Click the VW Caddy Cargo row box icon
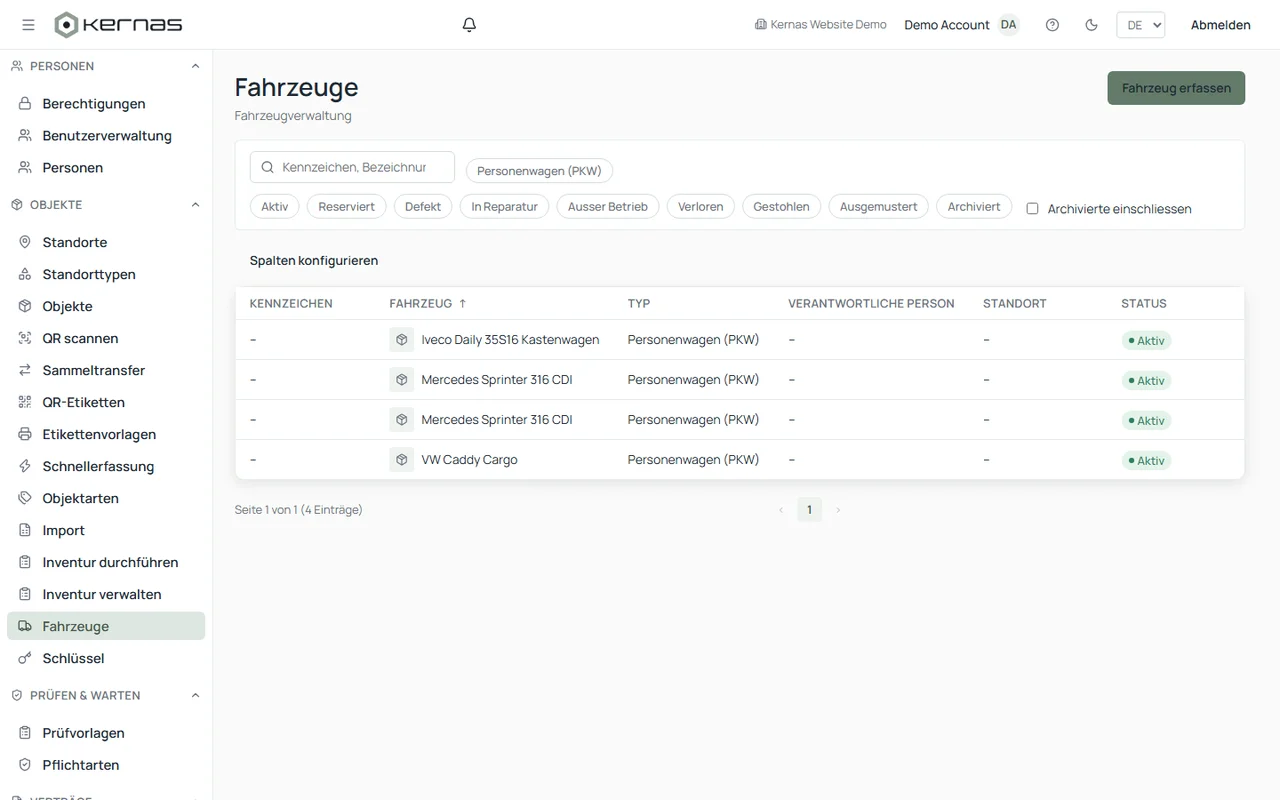Image resolution: width=1280 pixels, height=800 pixels. click(x=402, y=460)
